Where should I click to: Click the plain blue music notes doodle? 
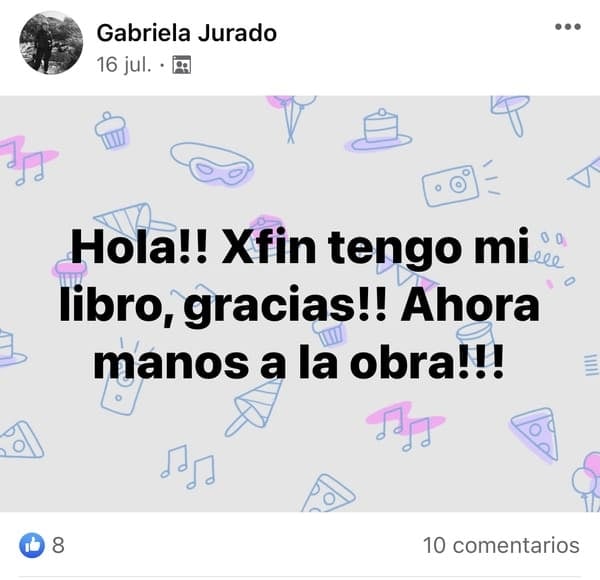[x=188, y=467]
